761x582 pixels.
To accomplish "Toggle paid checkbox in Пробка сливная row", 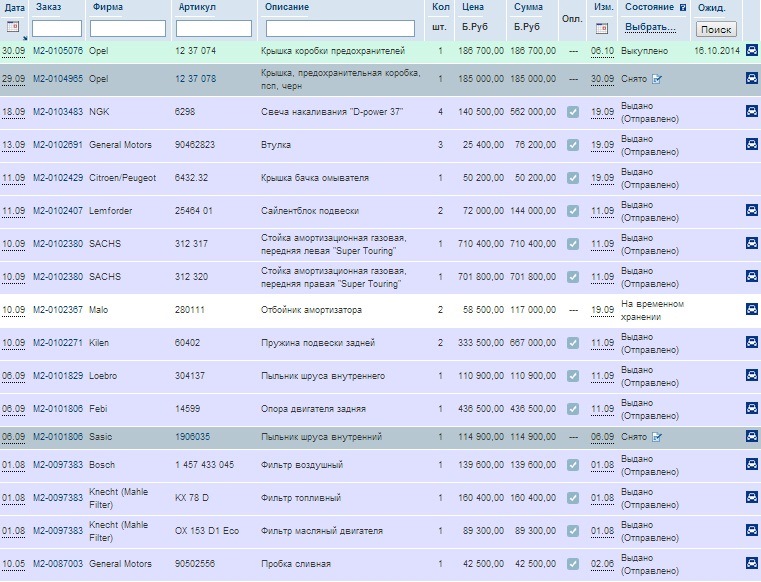I will (573, 564).
